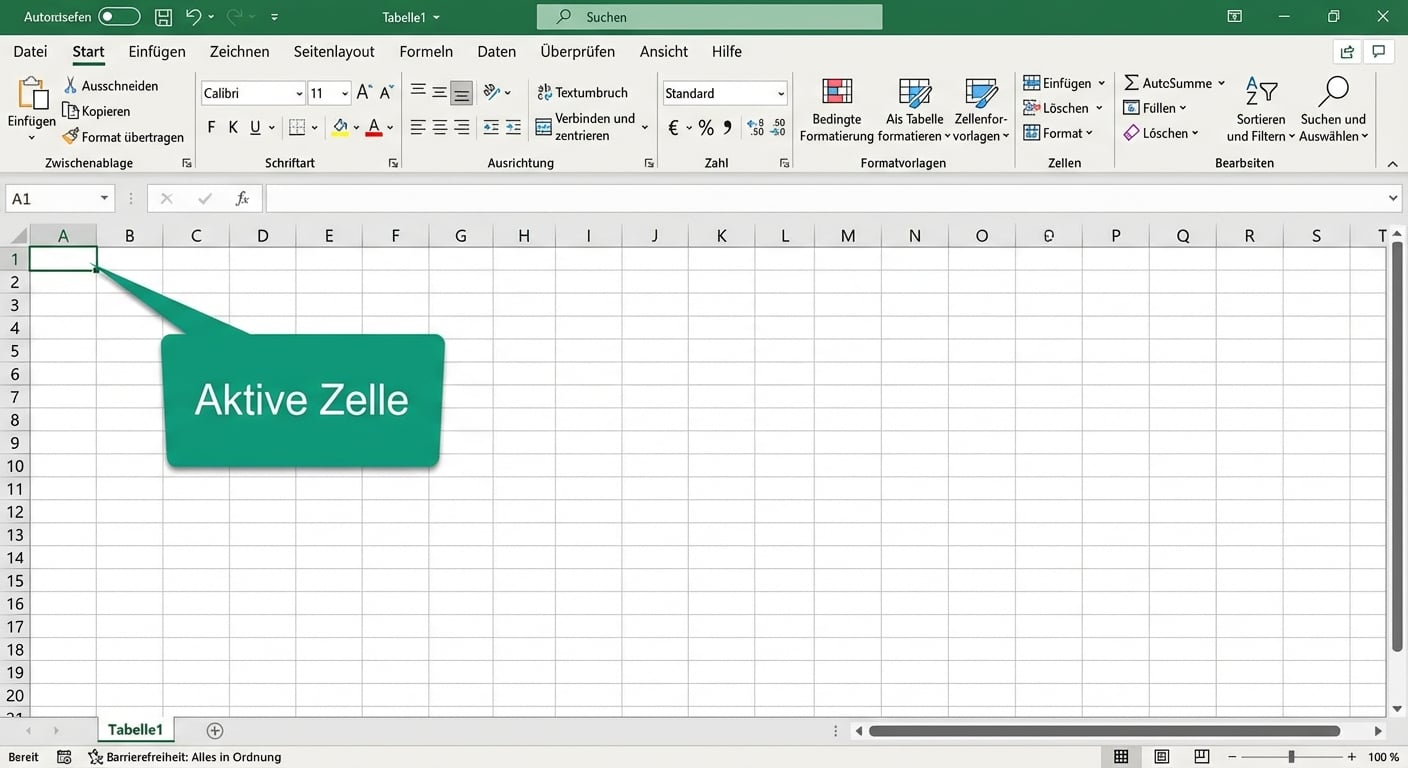Toggle middle vertical alignment
This screenshot has width=1408, height=768.
pyautogui.click(x=440, y=92)
